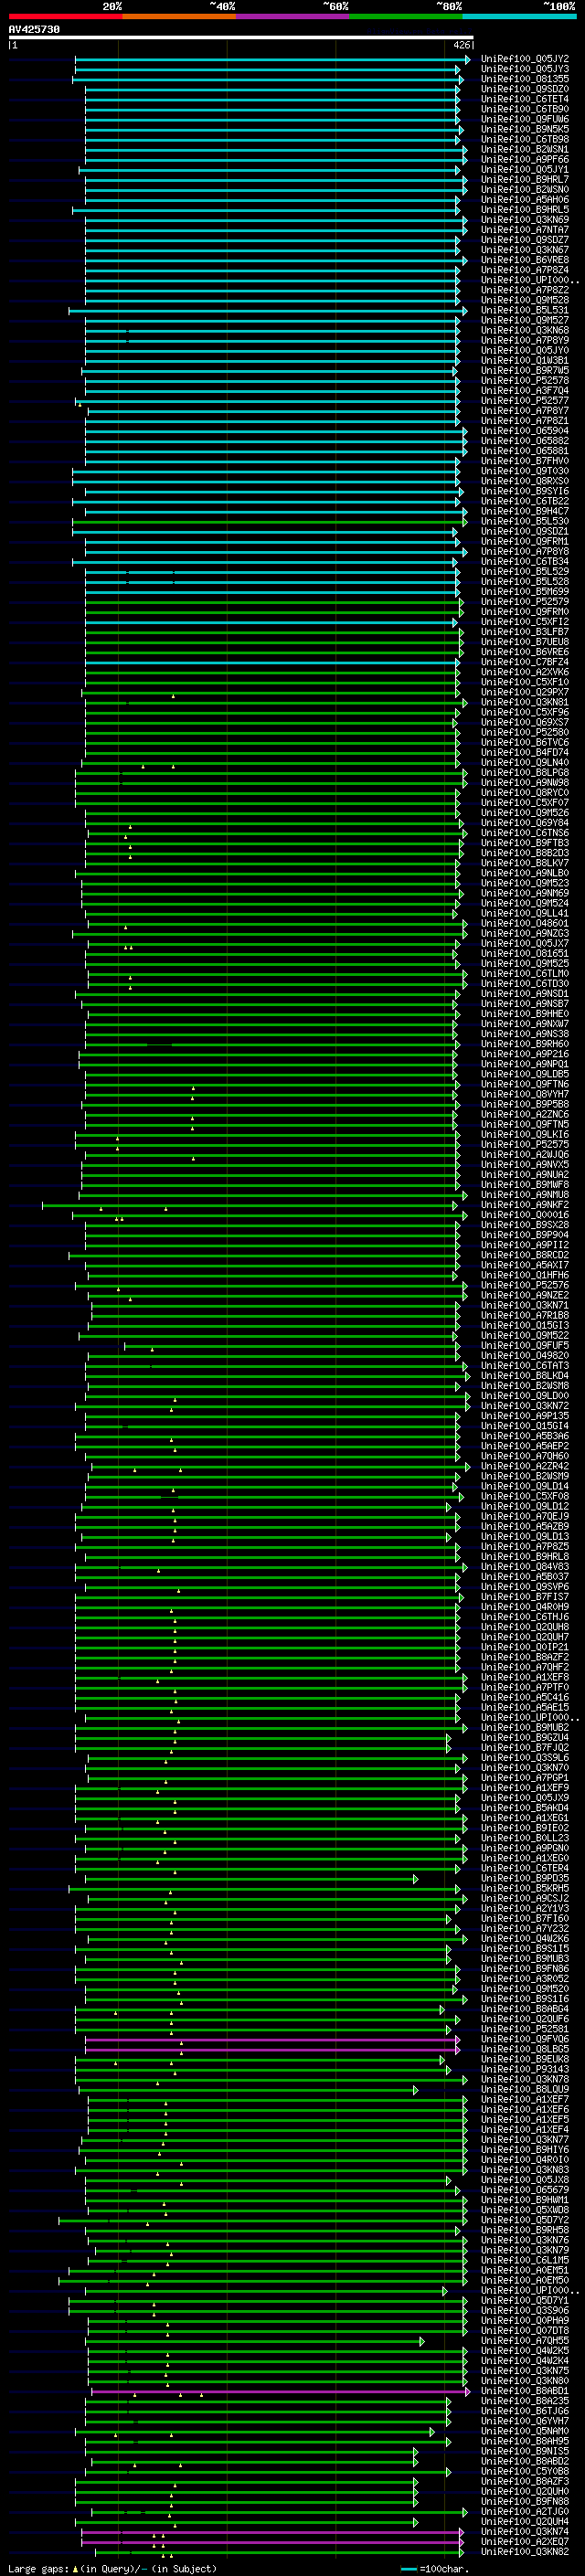The width and height of the screenshot is (585, 2576).
Task: Open hit UniRef100_C6TAT3
Action: click(524, 1366)
